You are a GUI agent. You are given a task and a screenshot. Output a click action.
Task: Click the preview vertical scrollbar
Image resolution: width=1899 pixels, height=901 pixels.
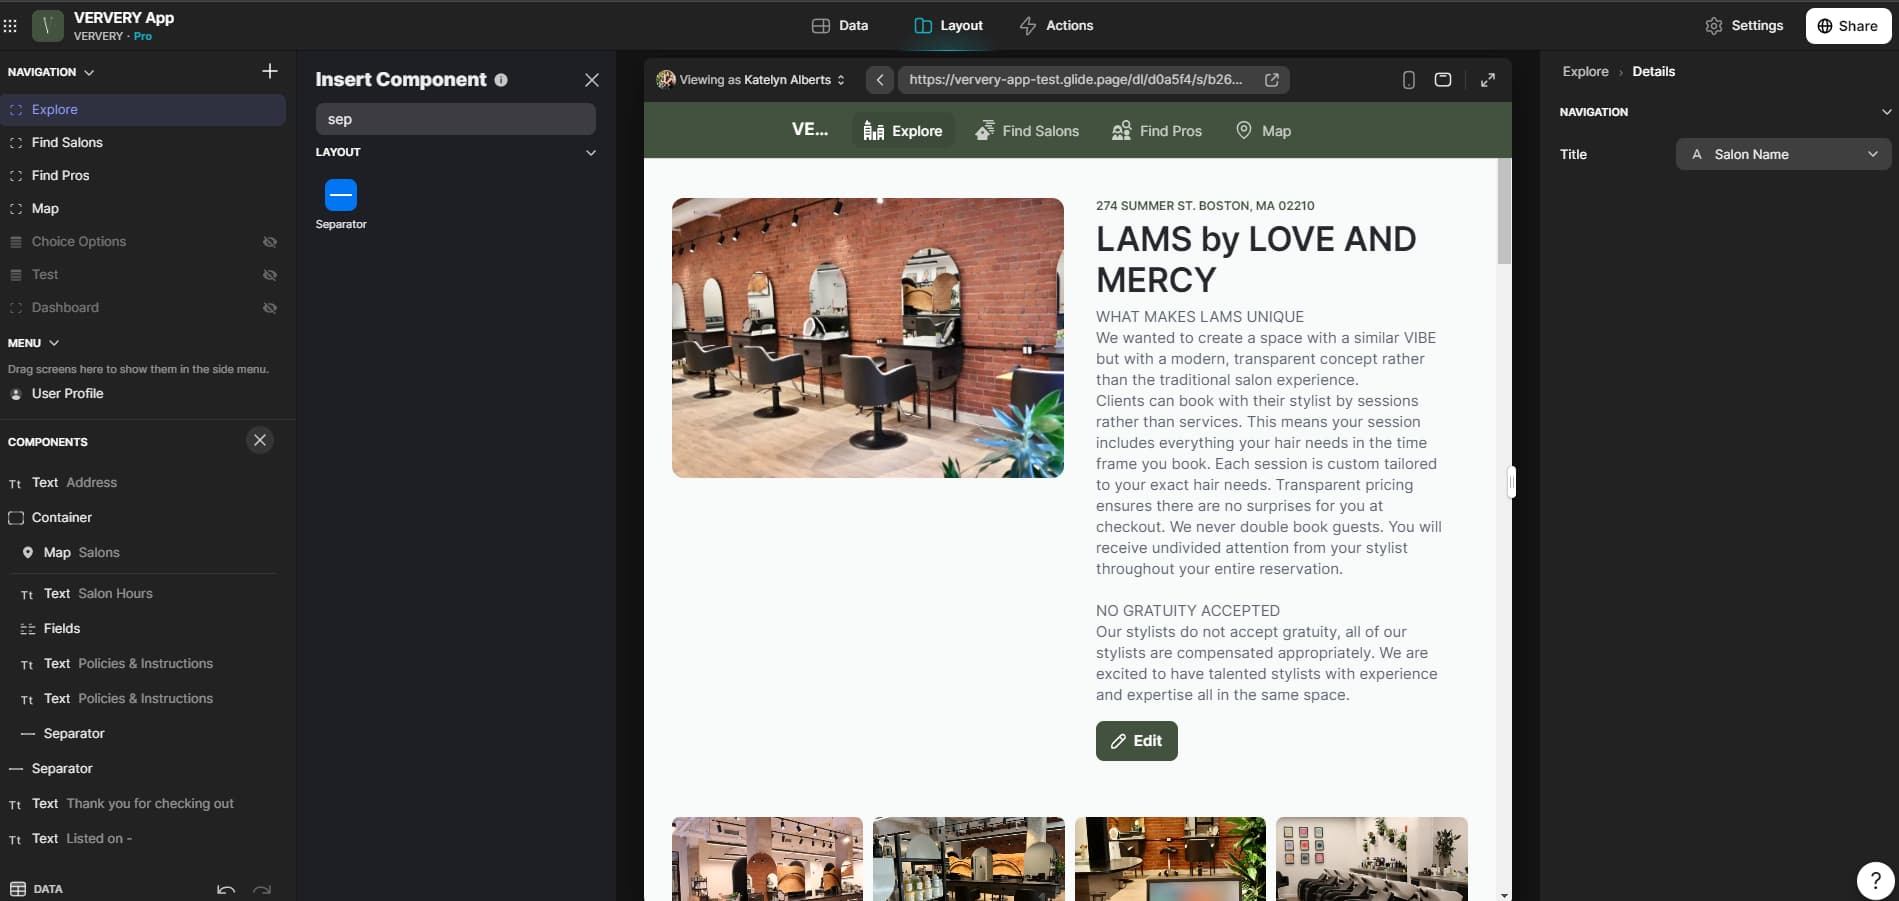(1504, 212)
